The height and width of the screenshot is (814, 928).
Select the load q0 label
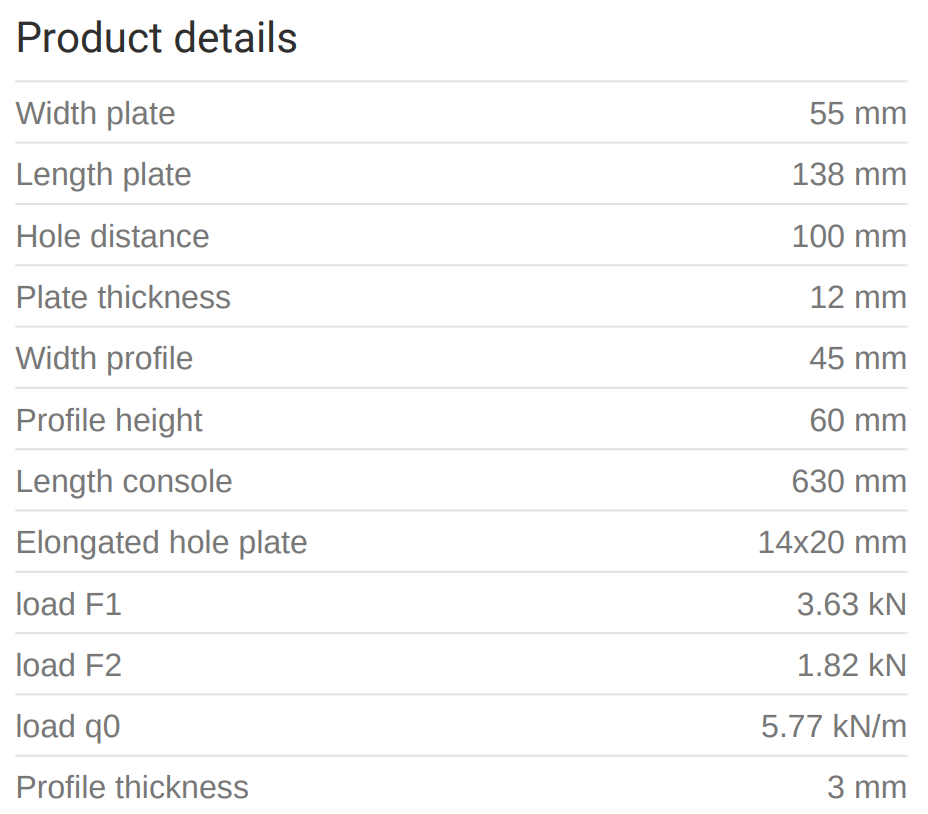pyautogui.click(x=68, y=727)
